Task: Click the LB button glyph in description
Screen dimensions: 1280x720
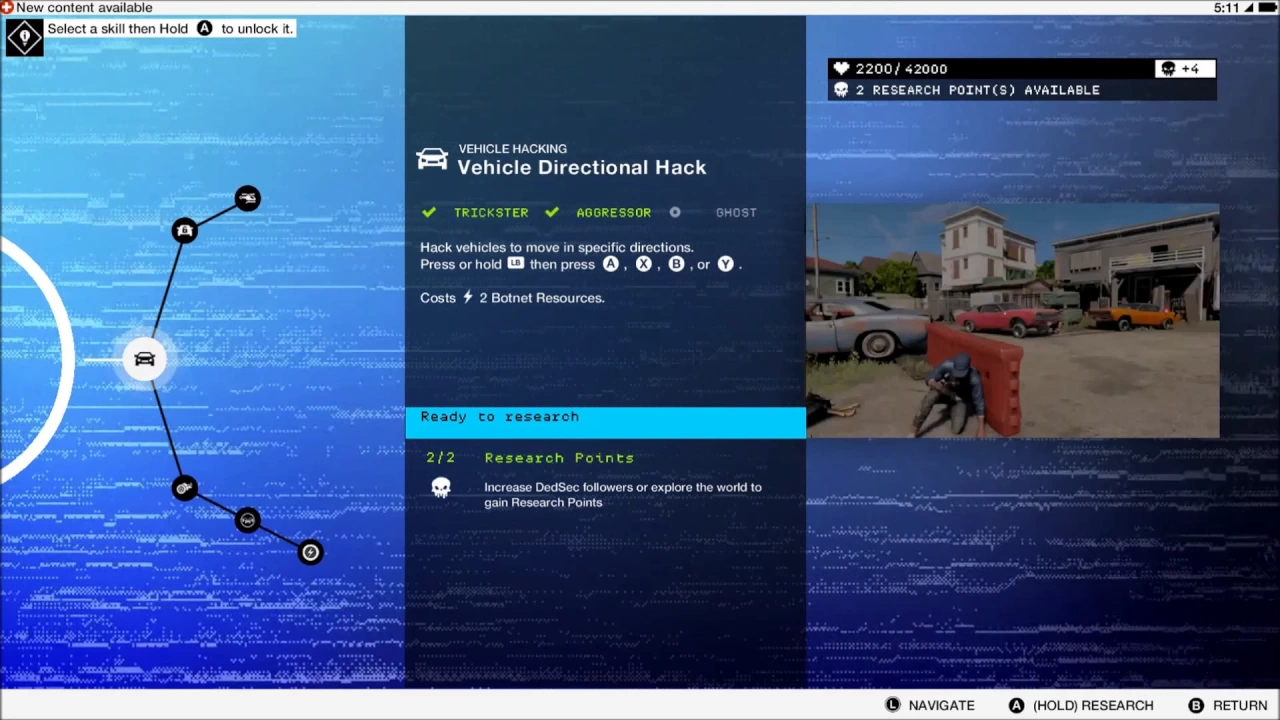Action: pos(516,264)
